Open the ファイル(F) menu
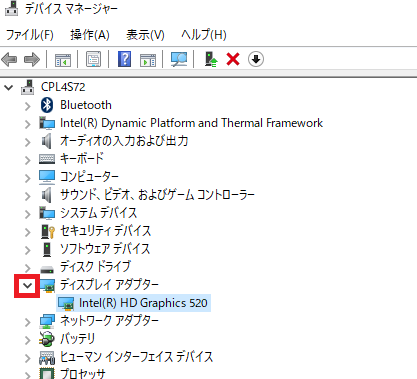417x379 pixels. click(x=30, y=35)
